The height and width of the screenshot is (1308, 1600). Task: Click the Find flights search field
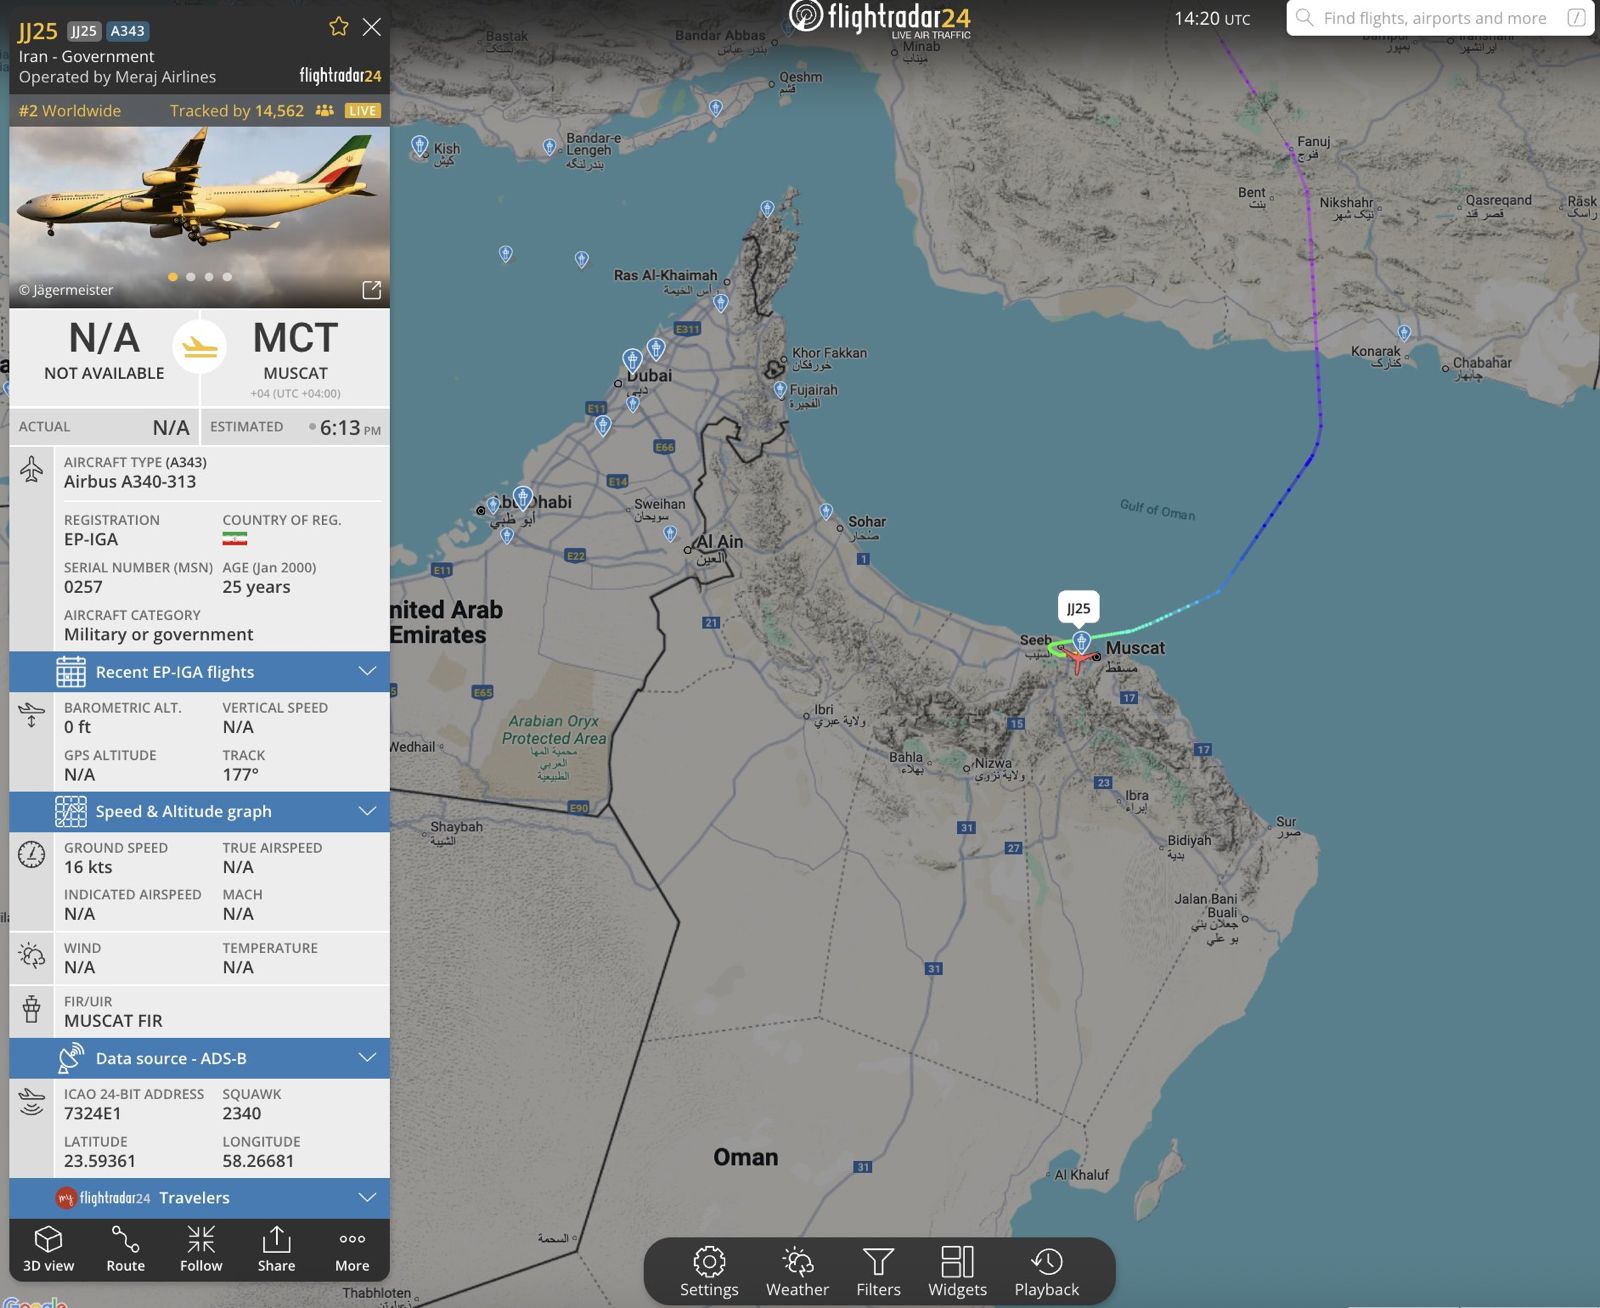[1439, 18]
